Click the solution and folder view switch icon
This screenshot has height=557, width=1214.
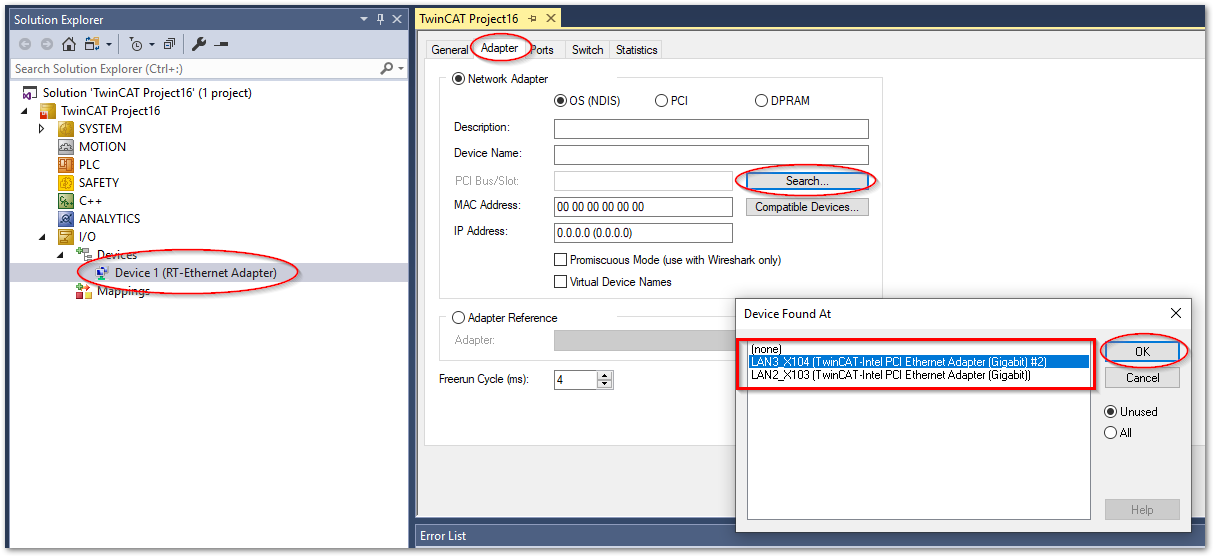(x=91, y=44)
